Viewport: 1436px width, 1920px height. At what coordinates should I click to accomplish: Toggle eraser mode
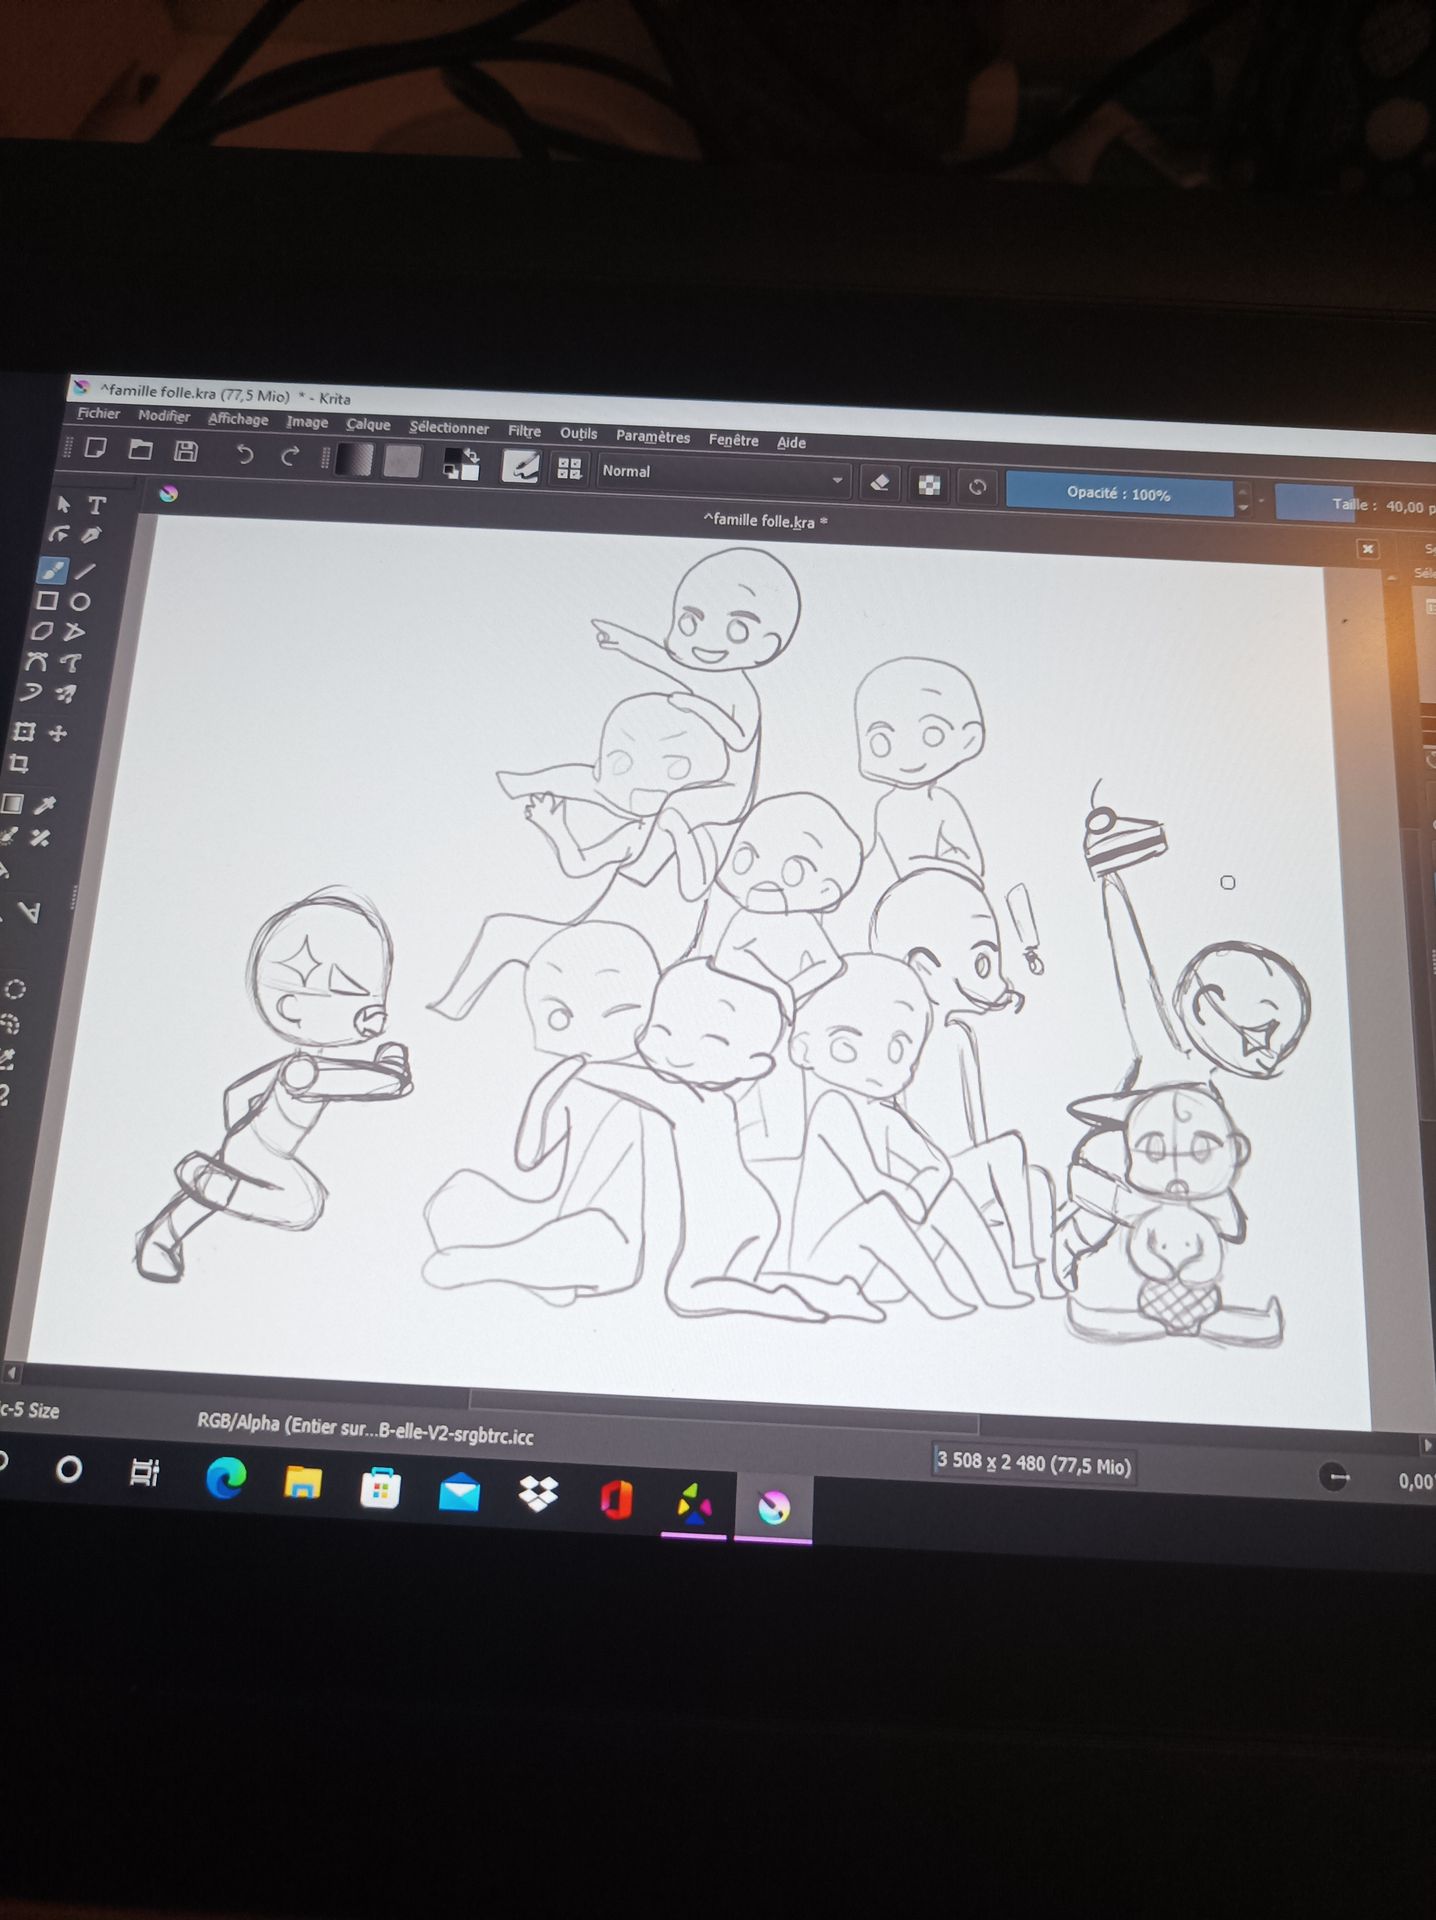[880, 483]
